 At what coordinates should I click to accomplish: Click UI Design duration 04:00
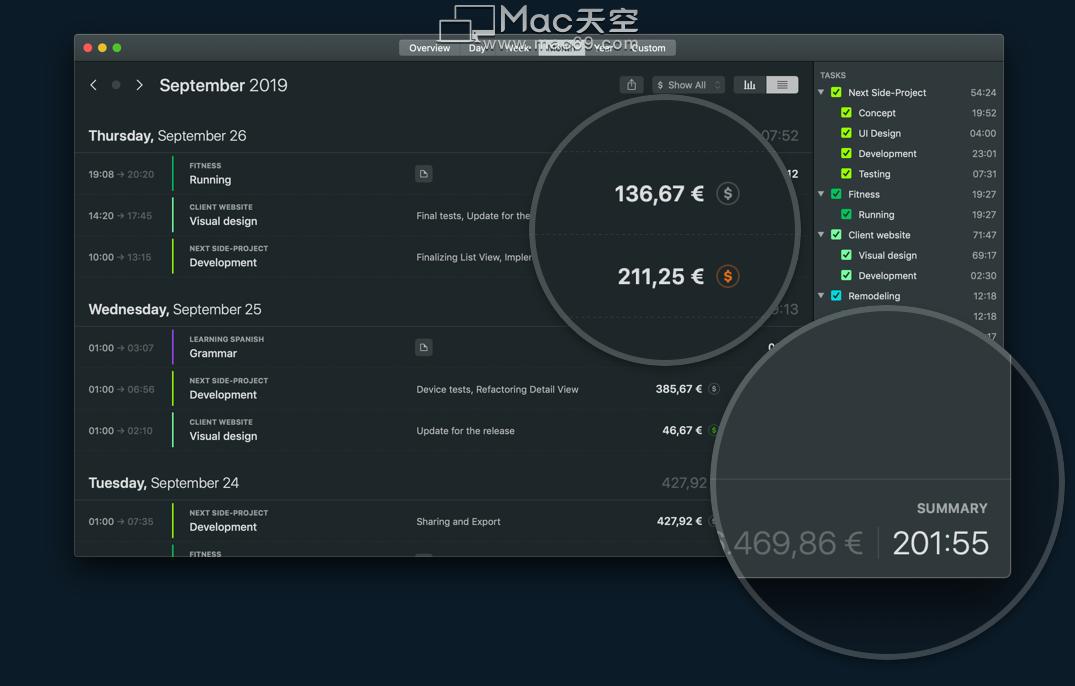click(982, 133)
